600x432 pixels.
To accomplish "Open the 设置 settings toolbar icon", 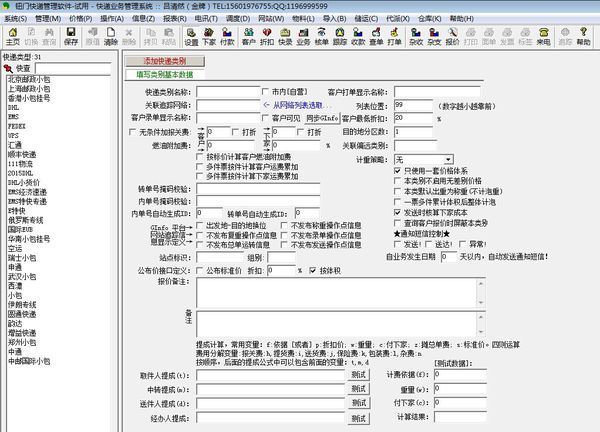I will [191, 37].
